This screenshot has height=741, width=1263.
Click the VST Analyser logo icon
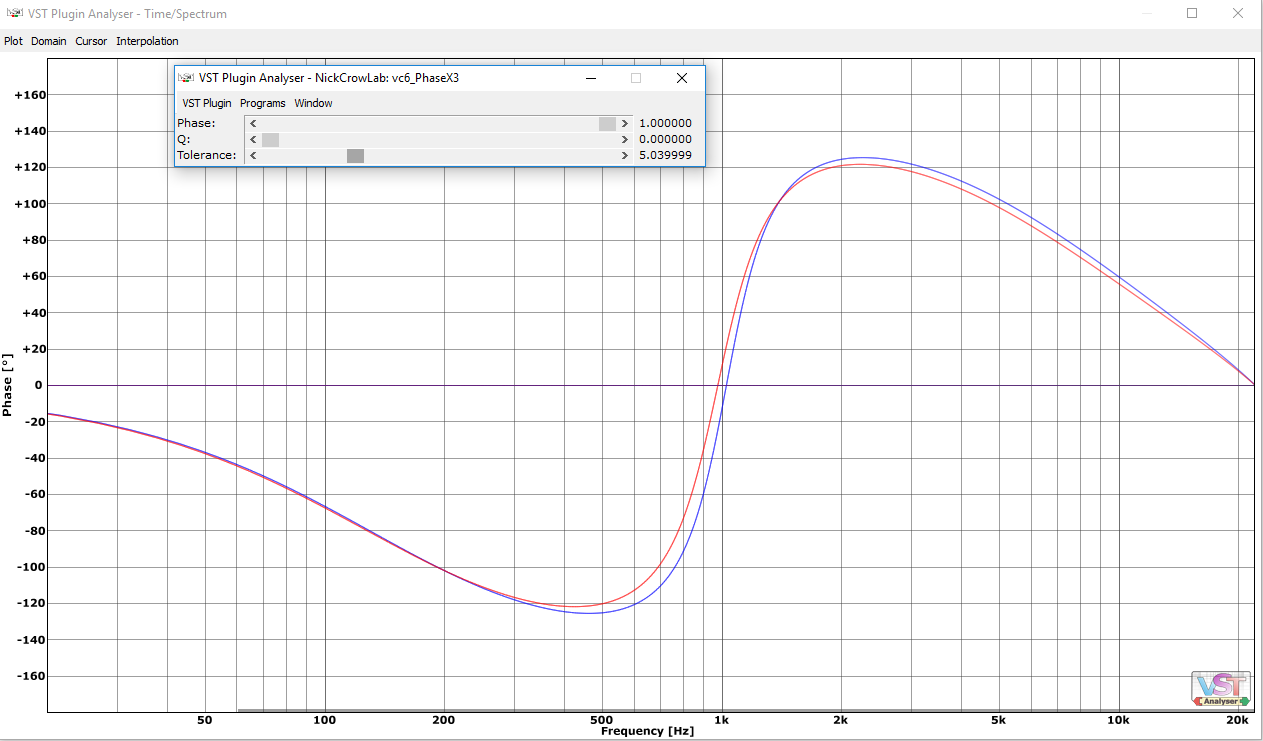(1221, 689)
